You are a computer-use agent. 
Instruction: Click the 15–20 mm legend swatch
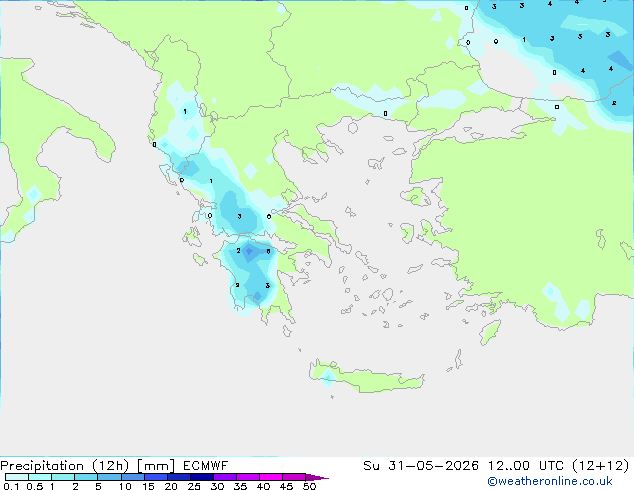tap(156, 477)
